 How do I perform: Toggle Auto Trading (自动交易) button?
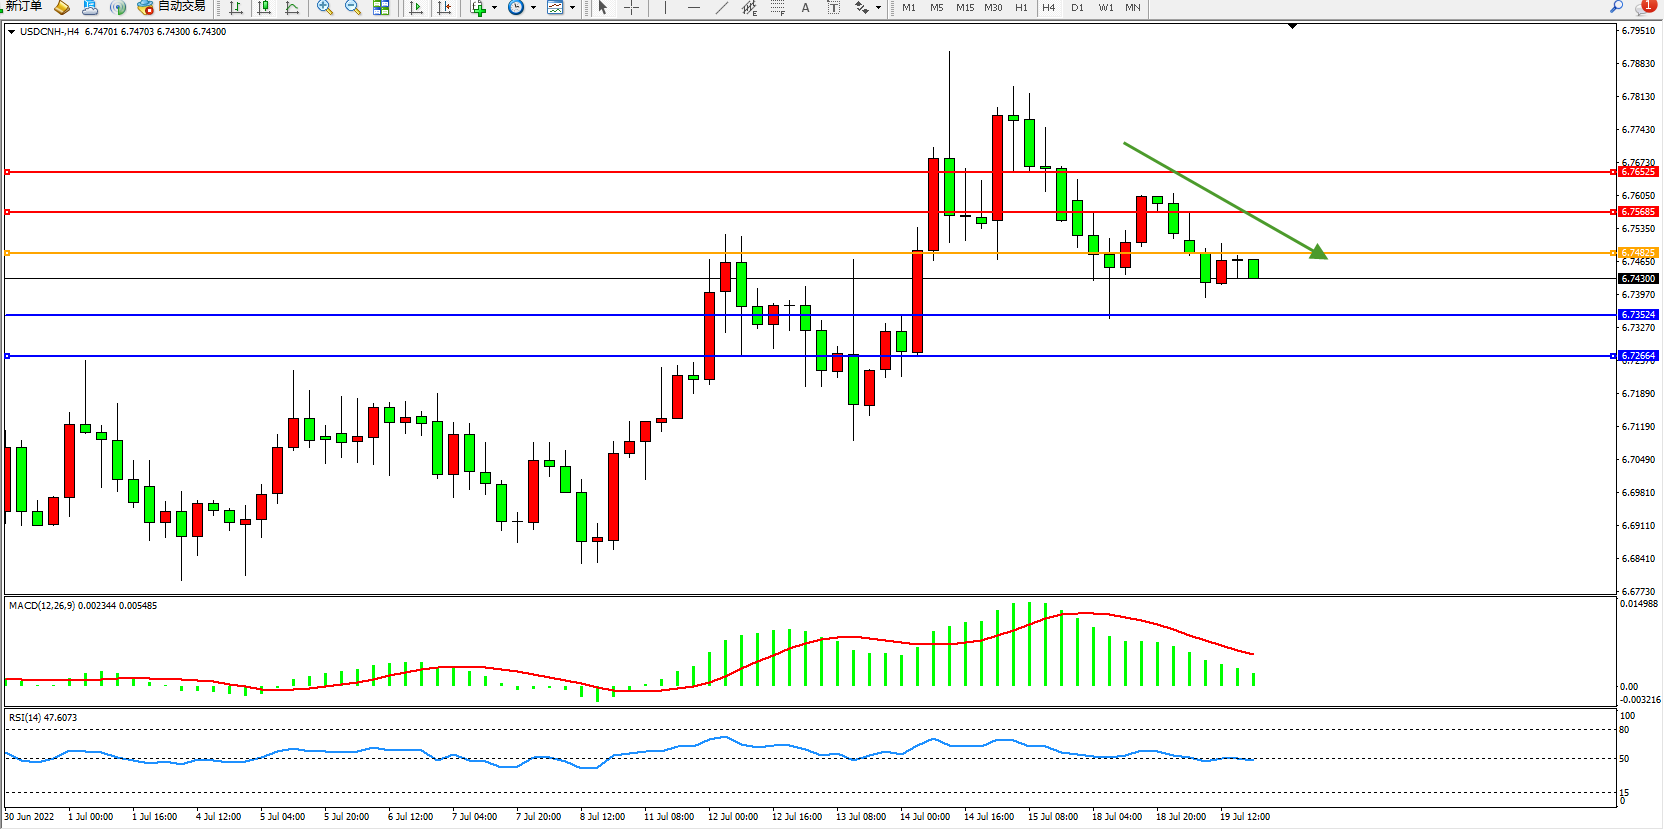[172, 7]
